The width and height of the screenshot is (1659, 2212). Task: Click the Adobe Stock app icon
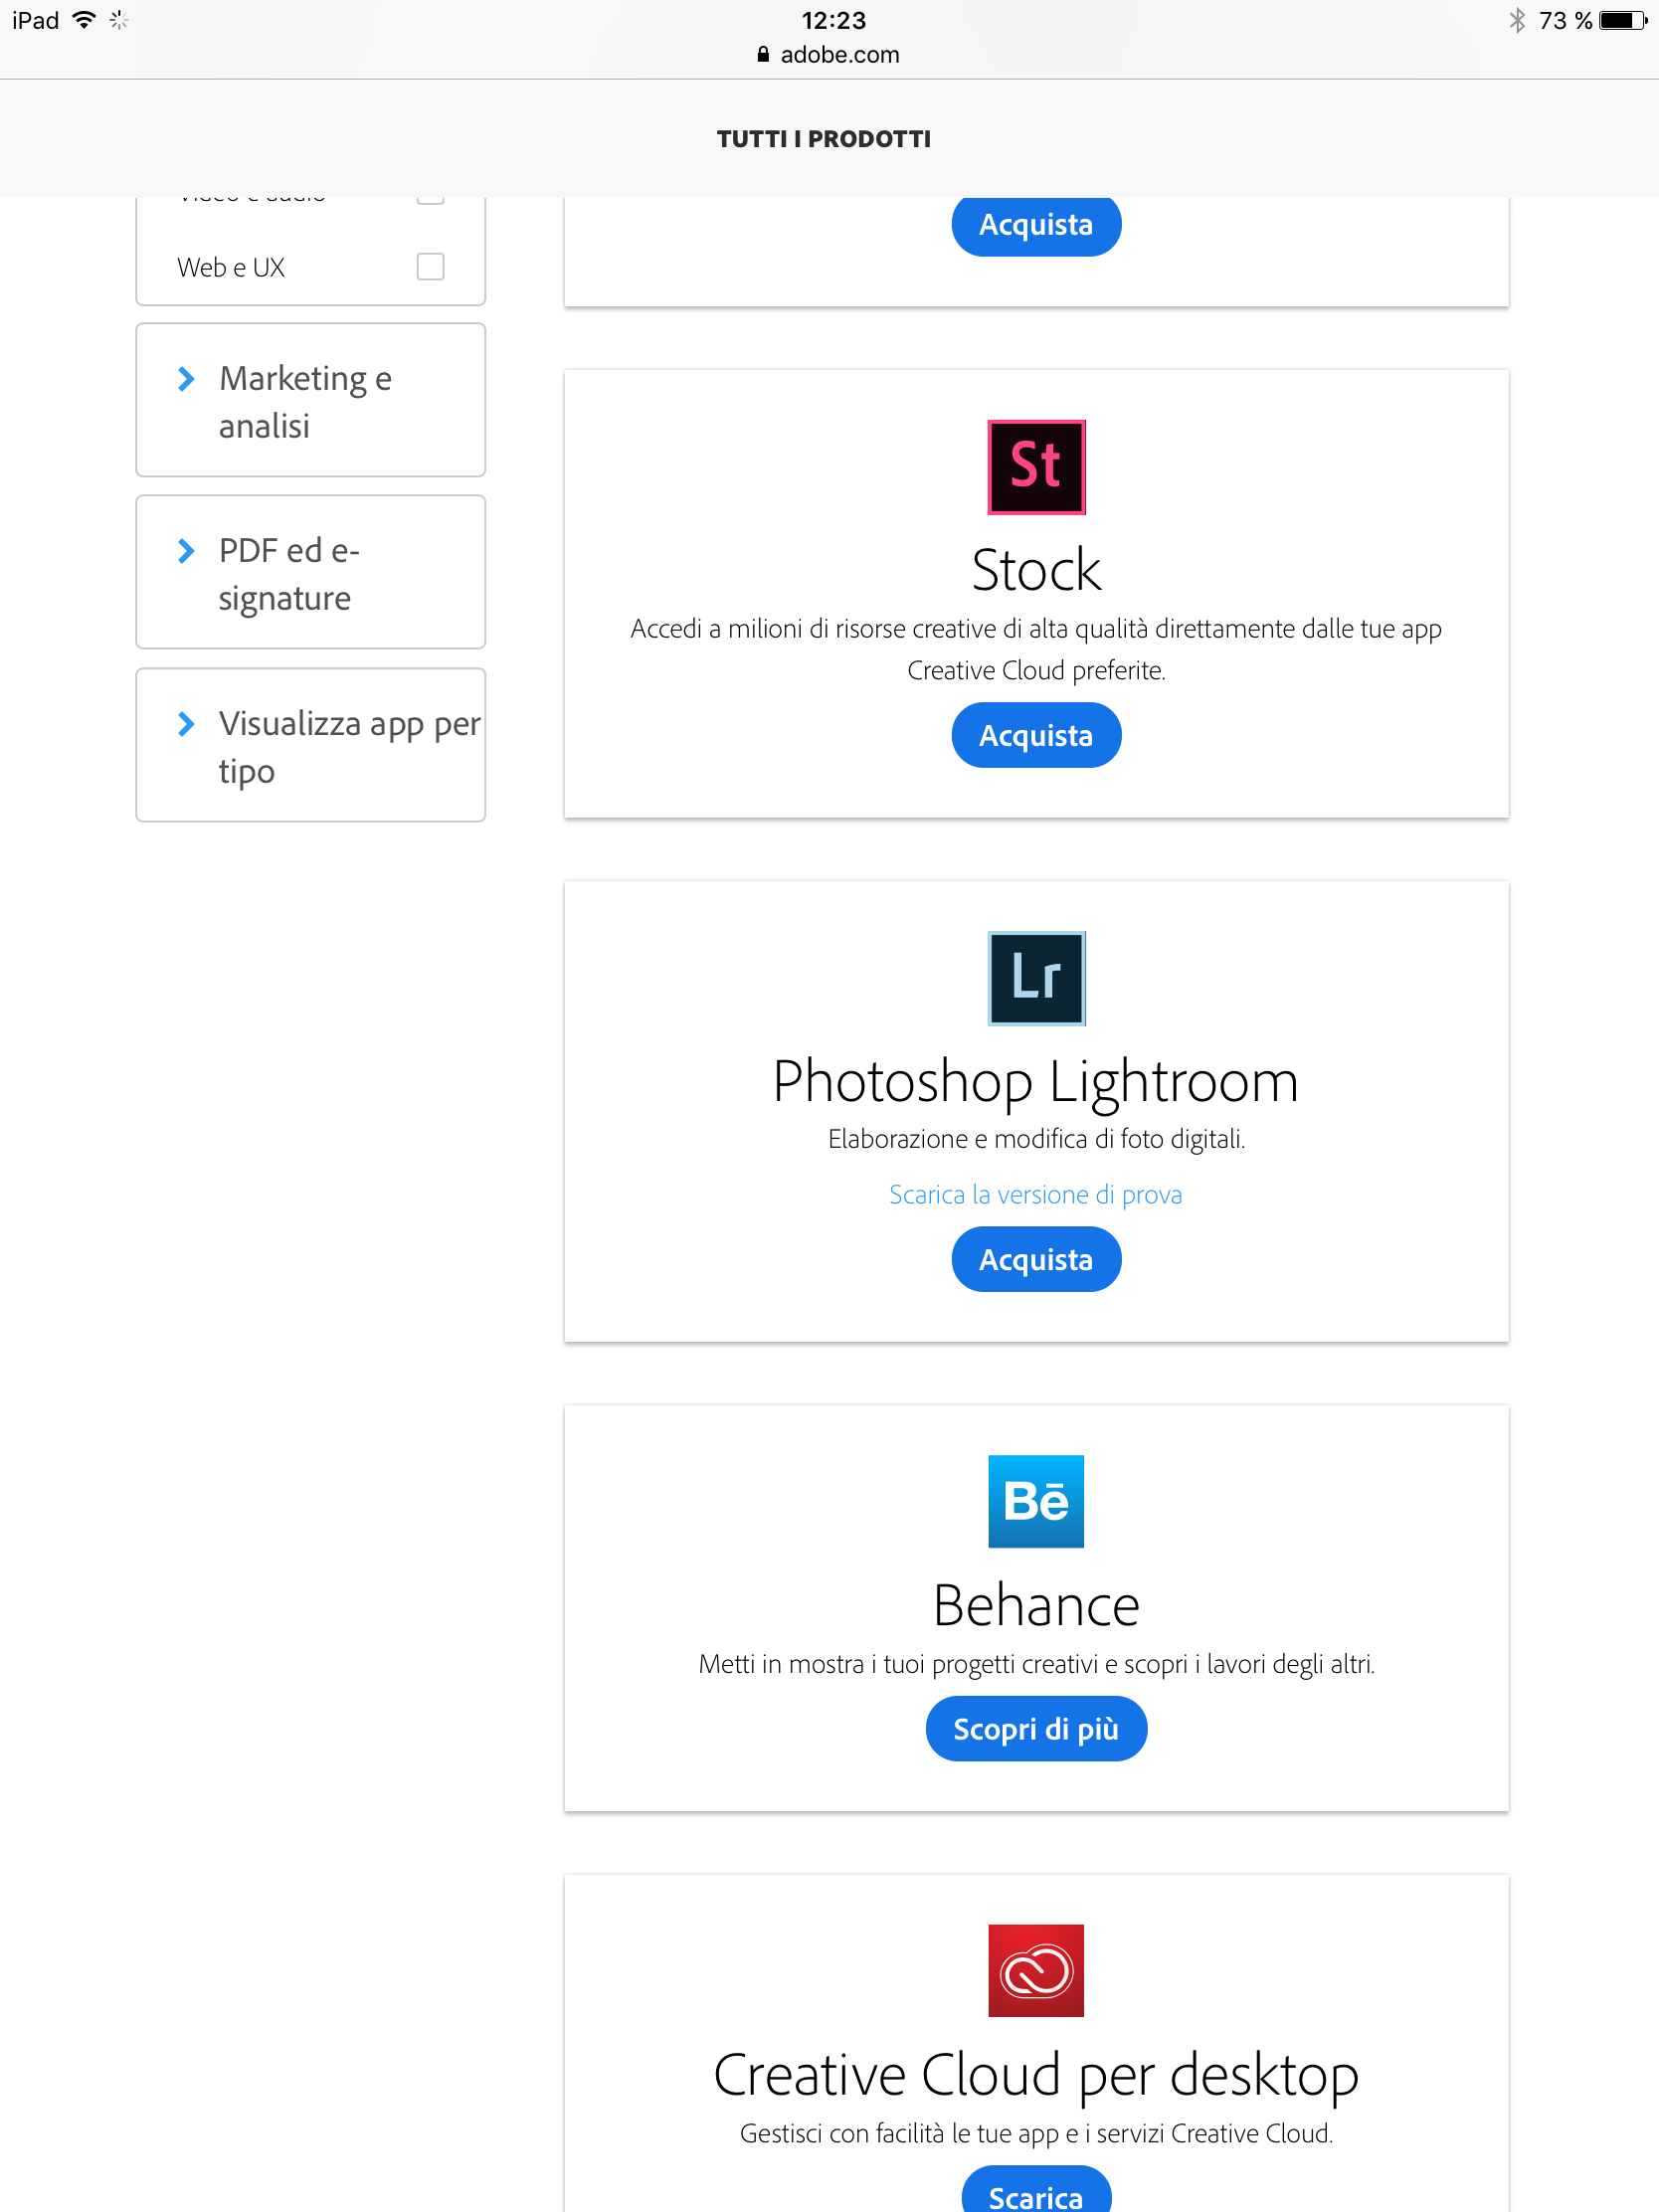1036,467
